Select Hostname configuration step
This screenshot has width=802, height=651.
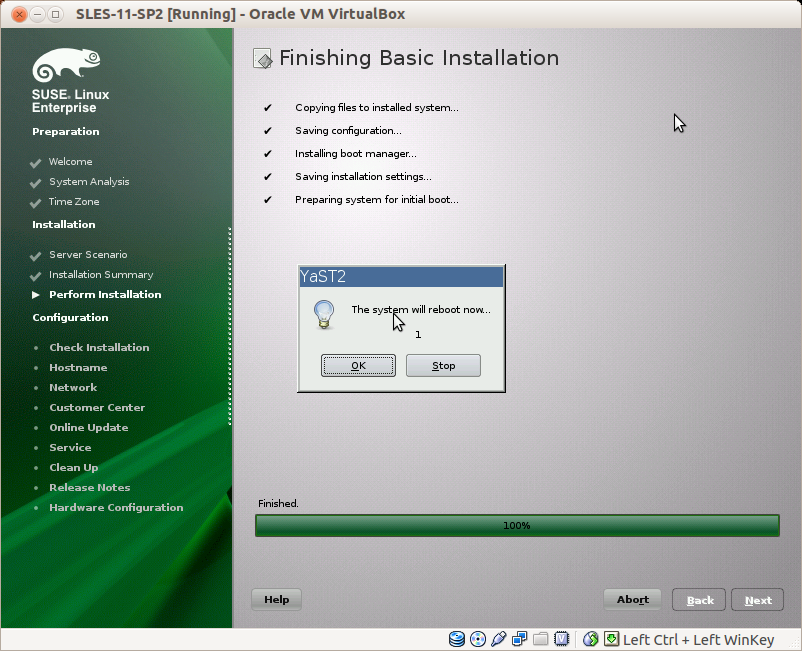pos(78,367)
